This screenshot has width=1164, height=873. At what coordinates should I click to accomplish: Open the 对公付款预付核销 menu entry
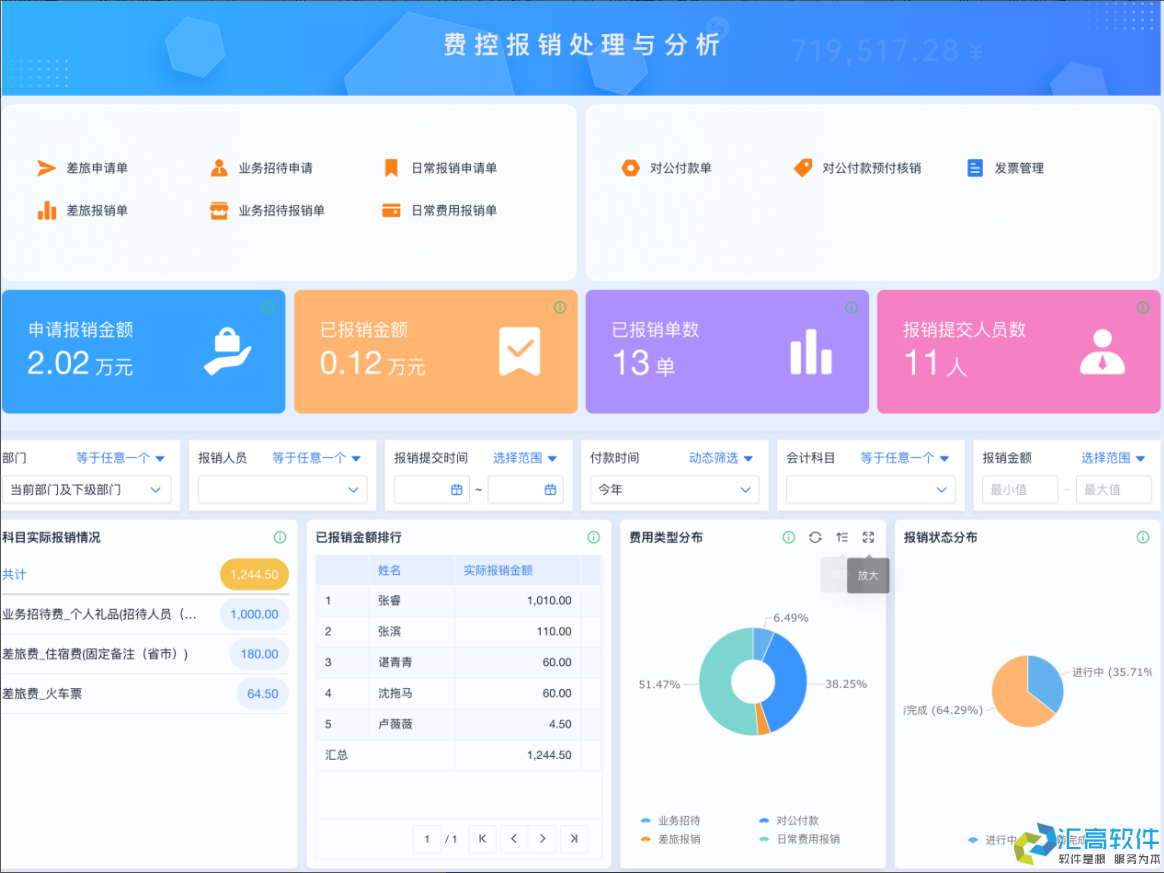click(860, 167)
